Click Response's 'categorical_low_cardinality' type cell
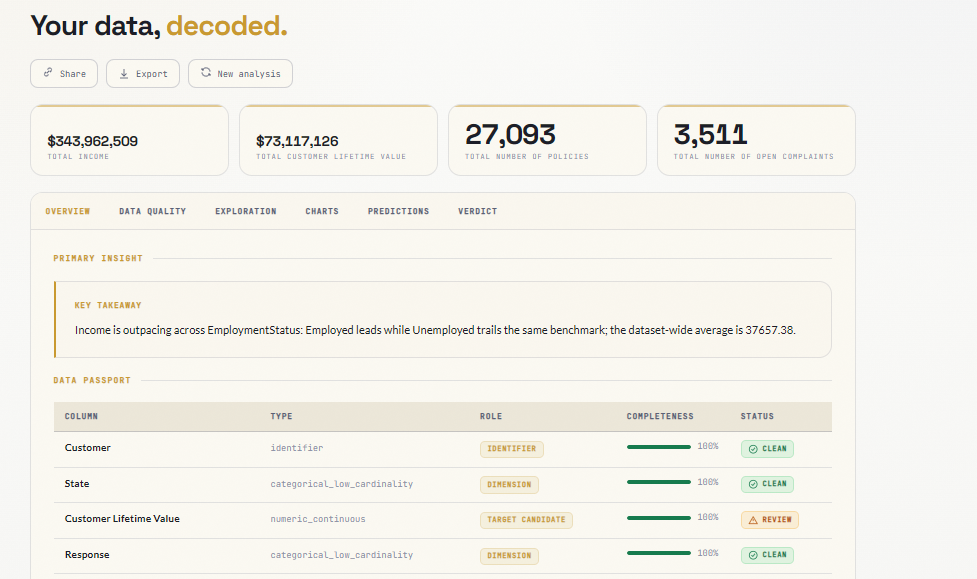 [341, 555]
